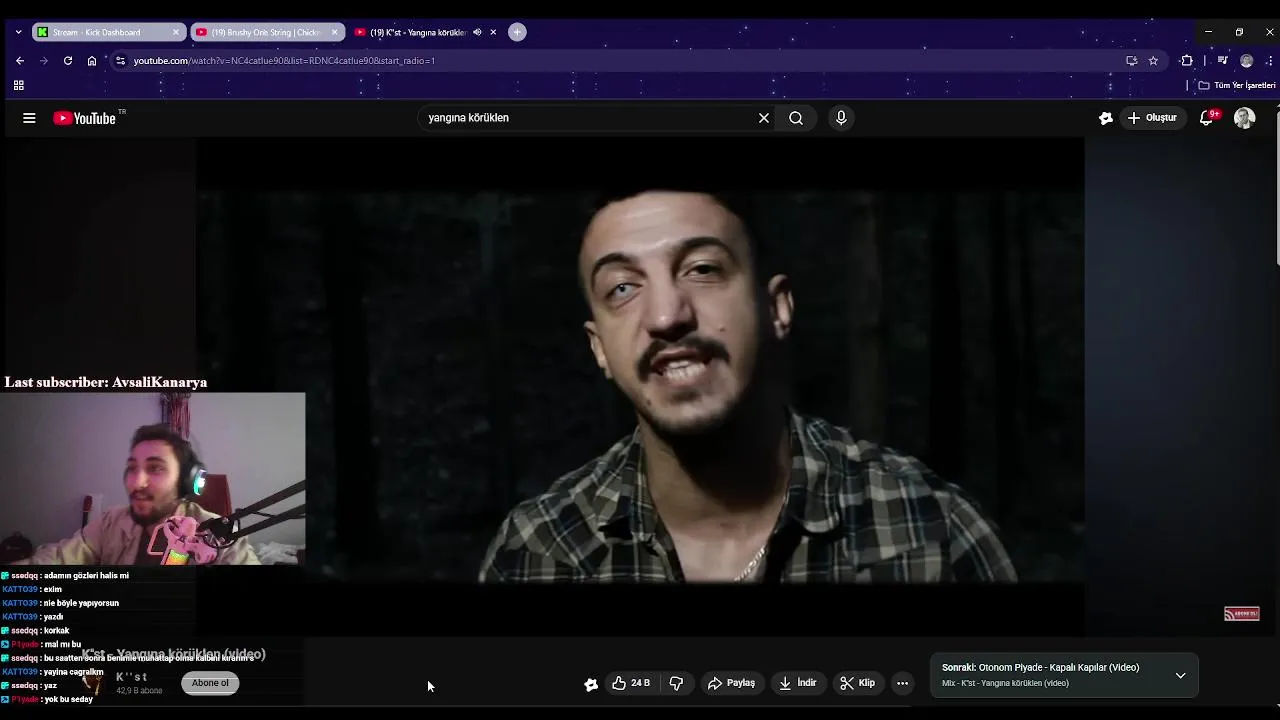Click the Last subscriber: AvsaliKanarya text
This screenshot has width=1280, height=720.
pos(106,382)
